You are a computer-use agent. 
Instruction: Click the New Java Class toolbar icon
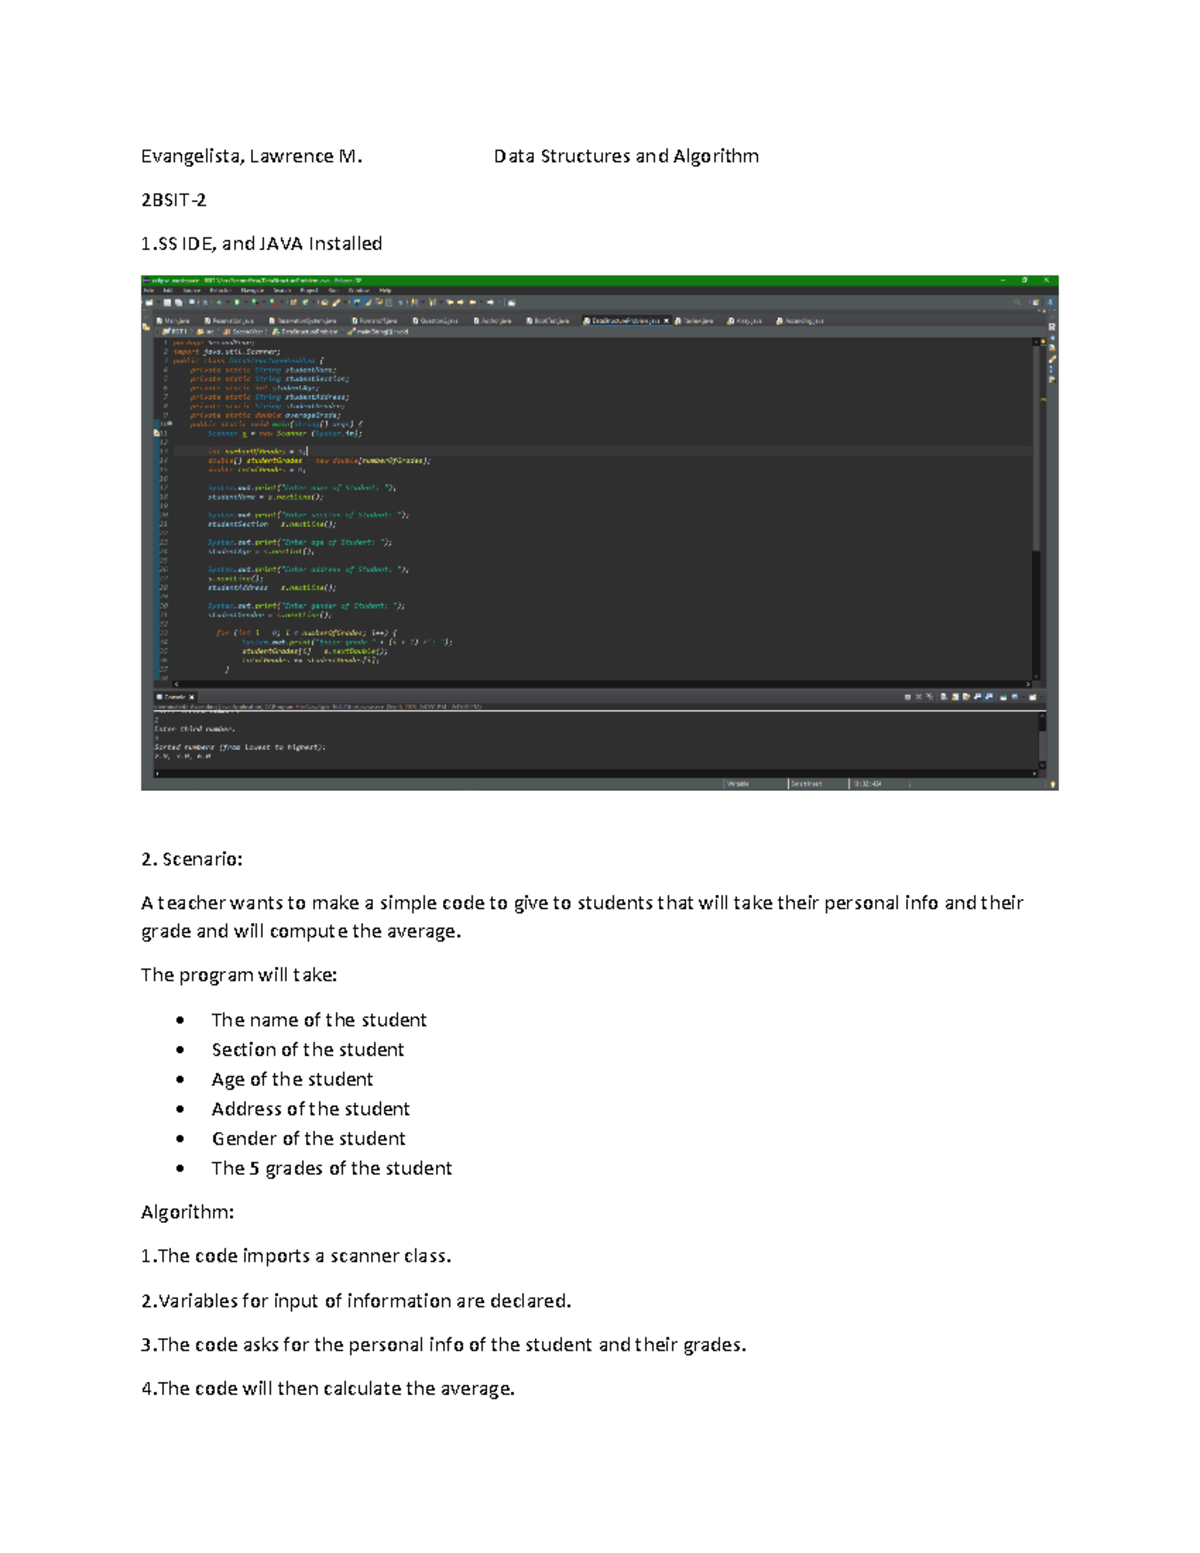point(306,303)
